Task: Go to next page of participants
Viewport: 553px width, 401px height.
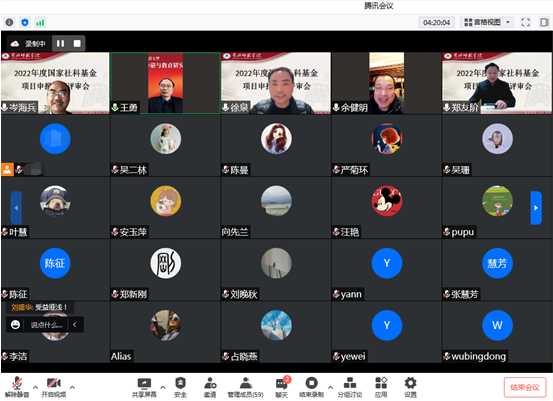Action: (536, 208)
